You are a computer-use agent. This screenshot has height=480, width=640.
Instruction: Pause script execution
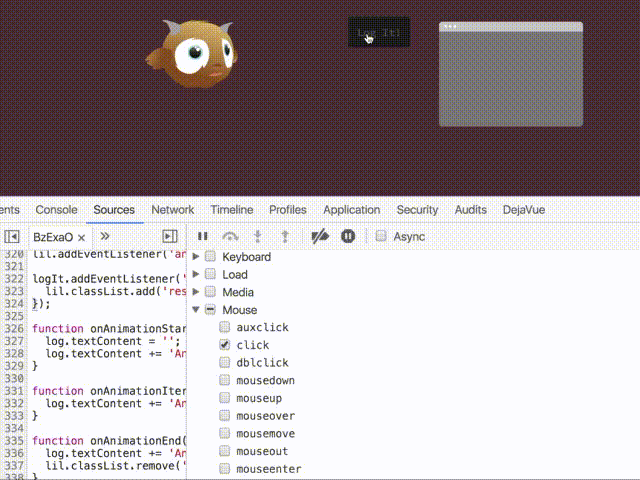[202, 236]
